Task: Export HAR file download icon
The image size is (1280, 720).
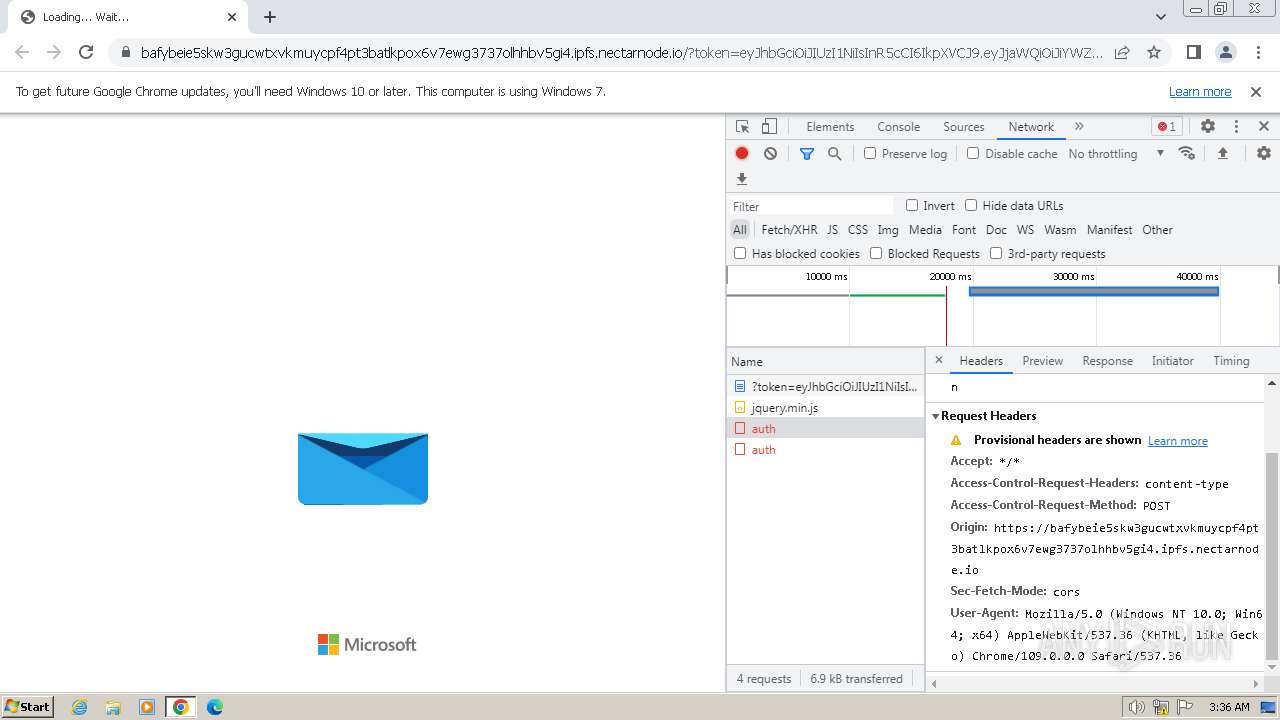Action: coord(742,179)
